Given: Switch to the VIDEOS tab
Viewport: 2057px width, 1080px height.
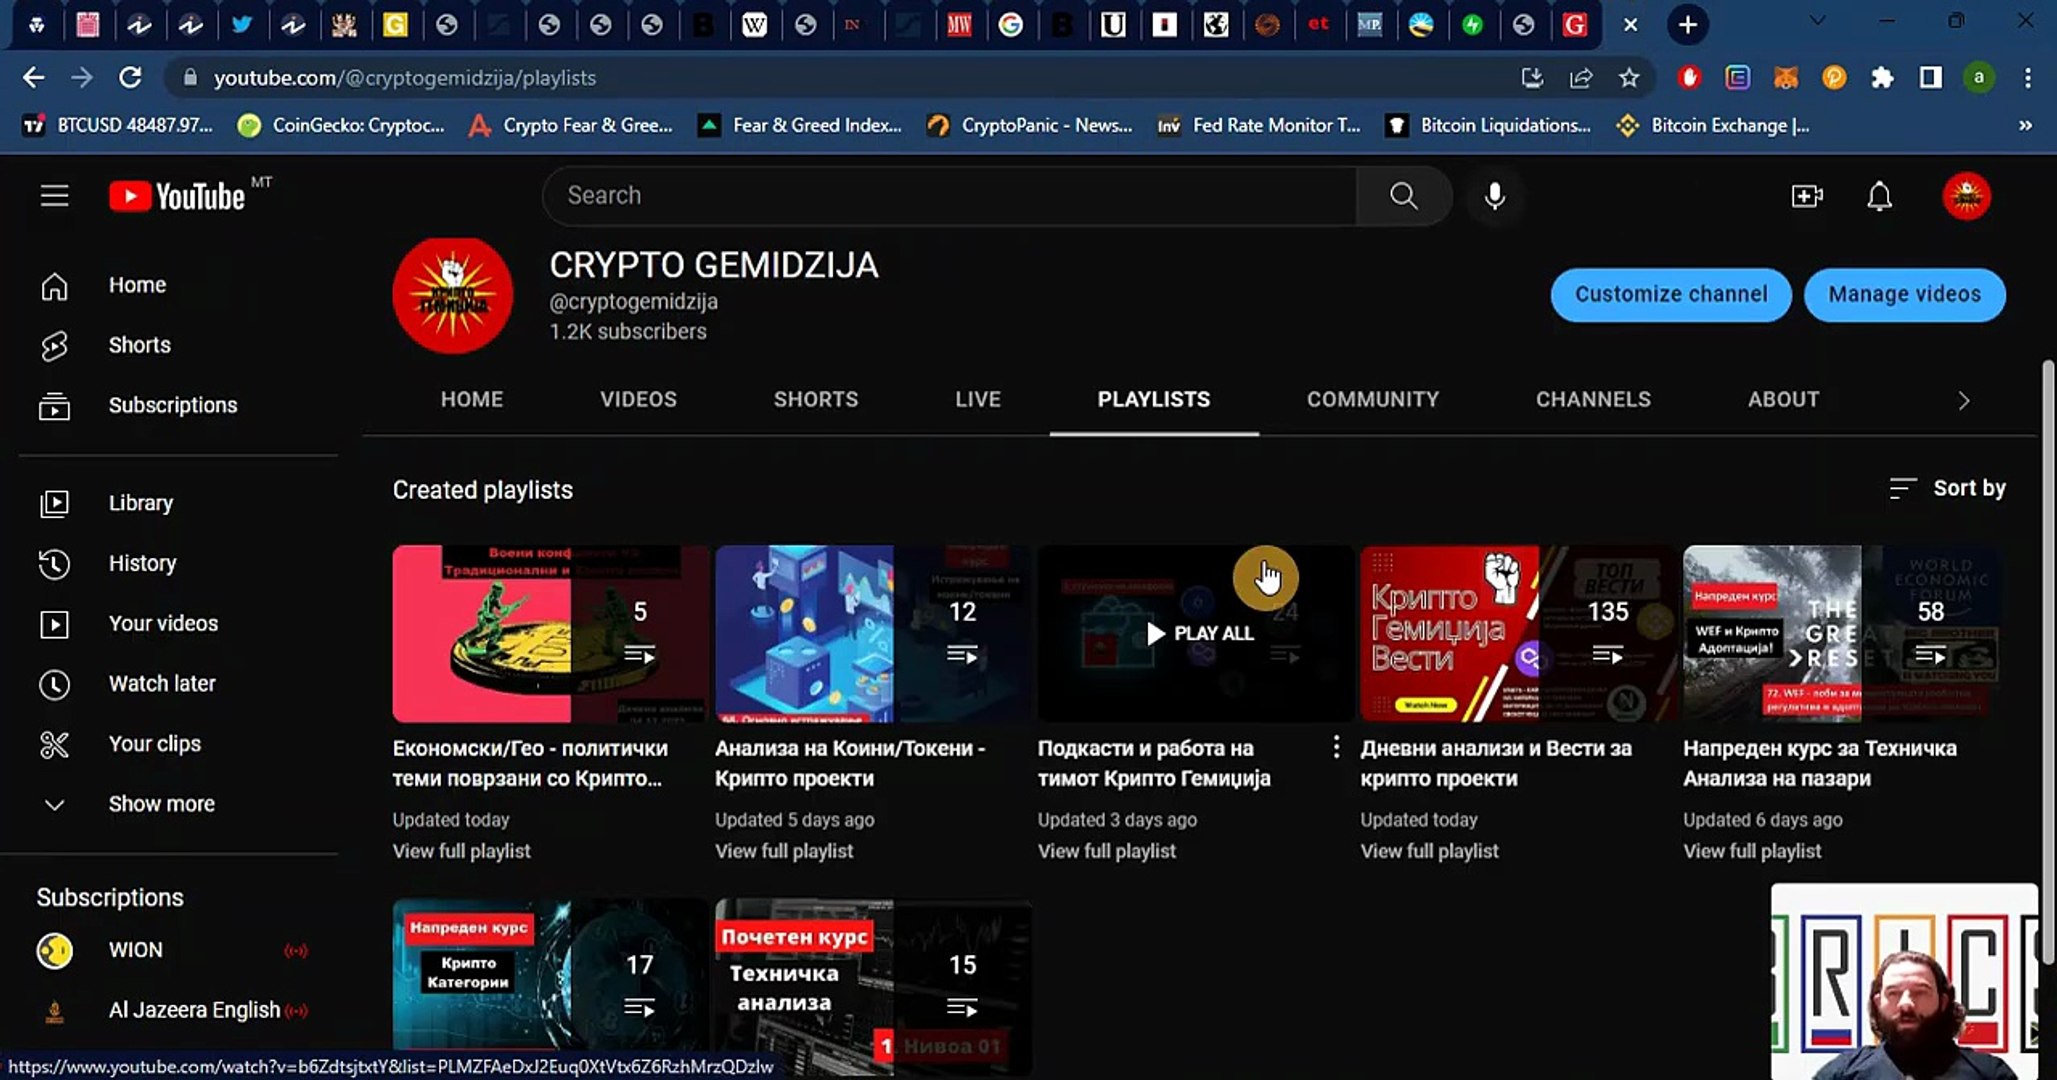Looking at the screenshot, I should [638, 399].
